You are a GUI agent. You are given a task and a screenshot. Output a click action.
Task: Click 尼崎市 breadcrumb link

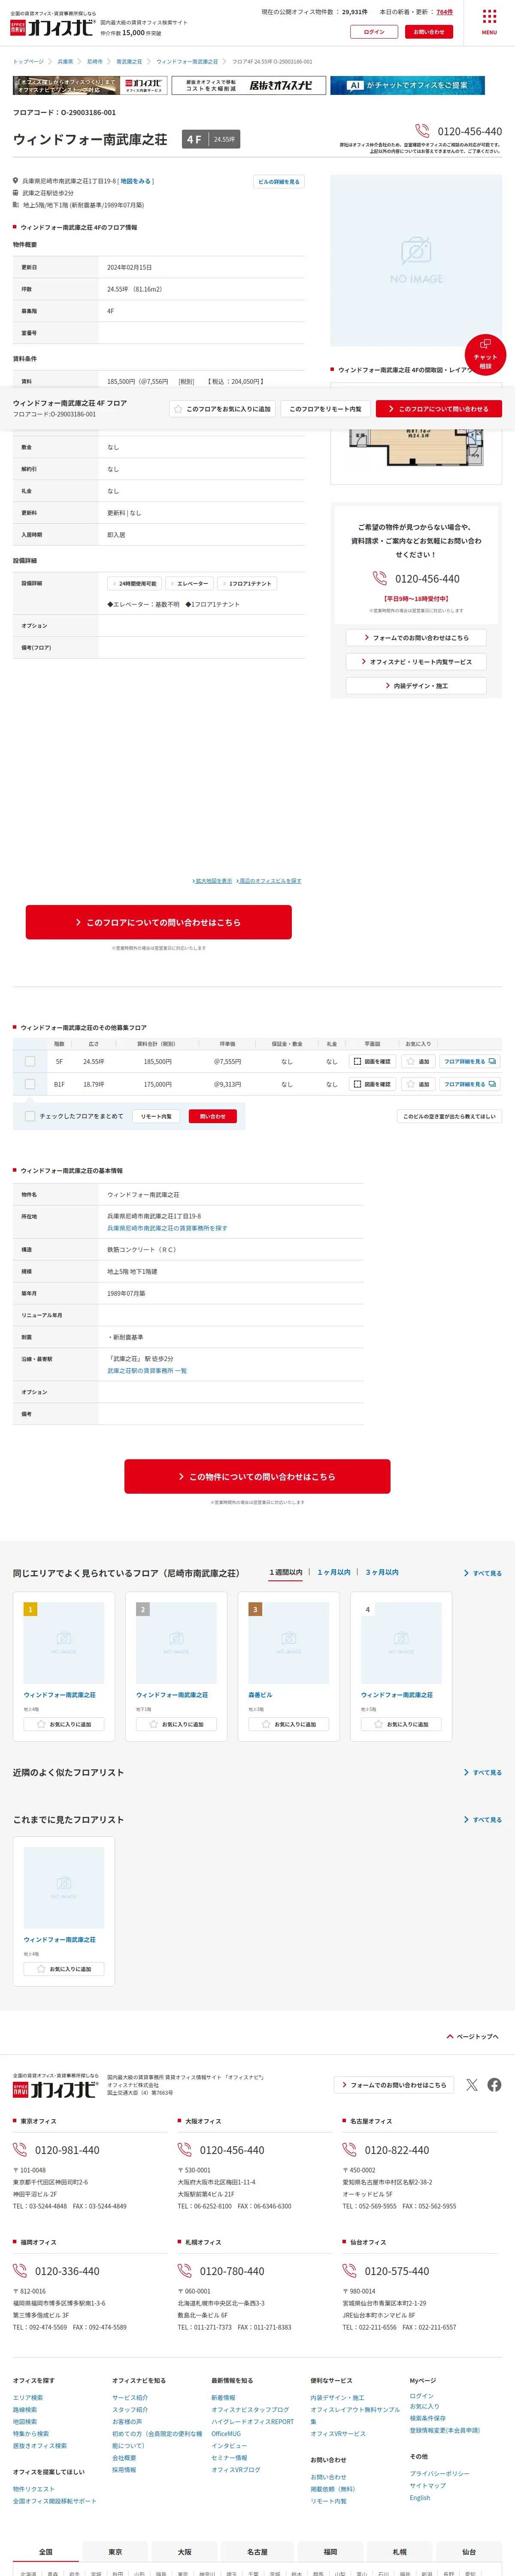pyautogui.click(x=94, y=62)
